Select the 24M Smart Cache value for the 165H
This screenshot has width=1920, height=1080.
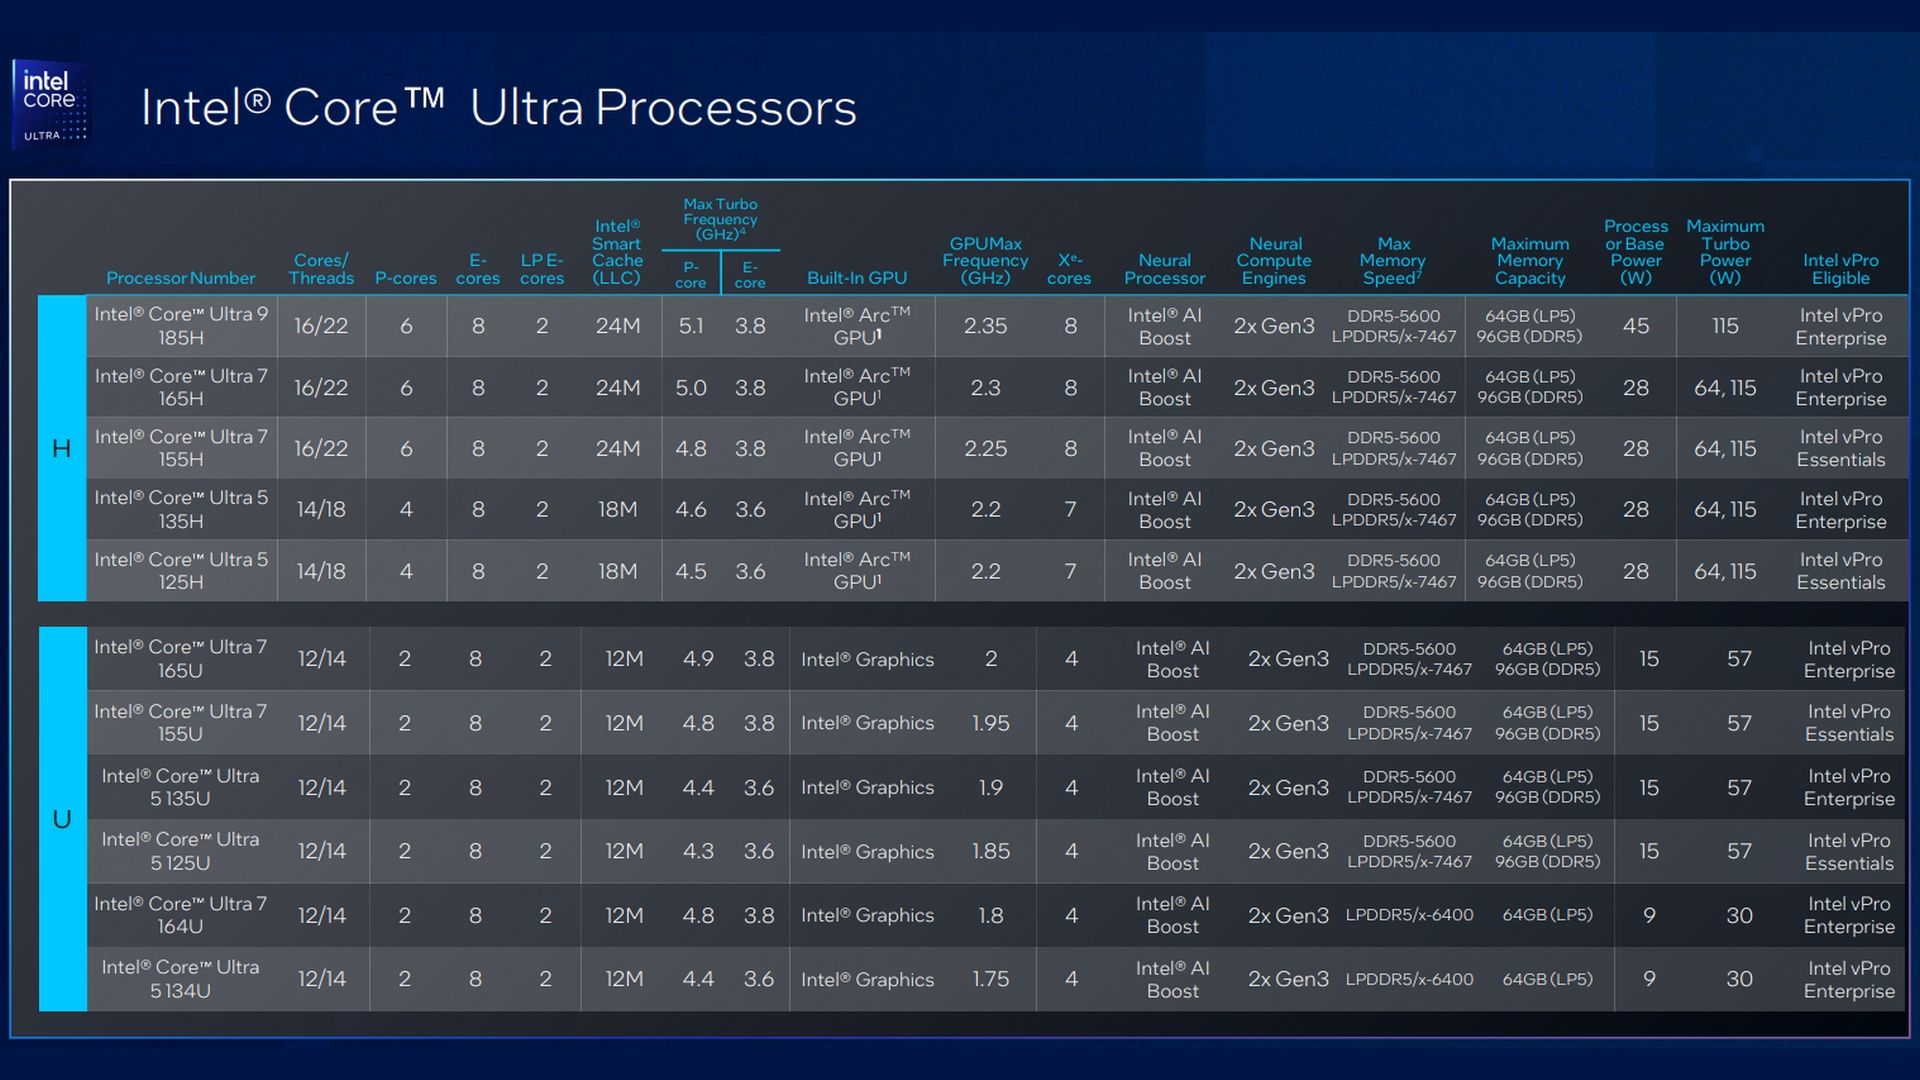(x=618, y=387)
